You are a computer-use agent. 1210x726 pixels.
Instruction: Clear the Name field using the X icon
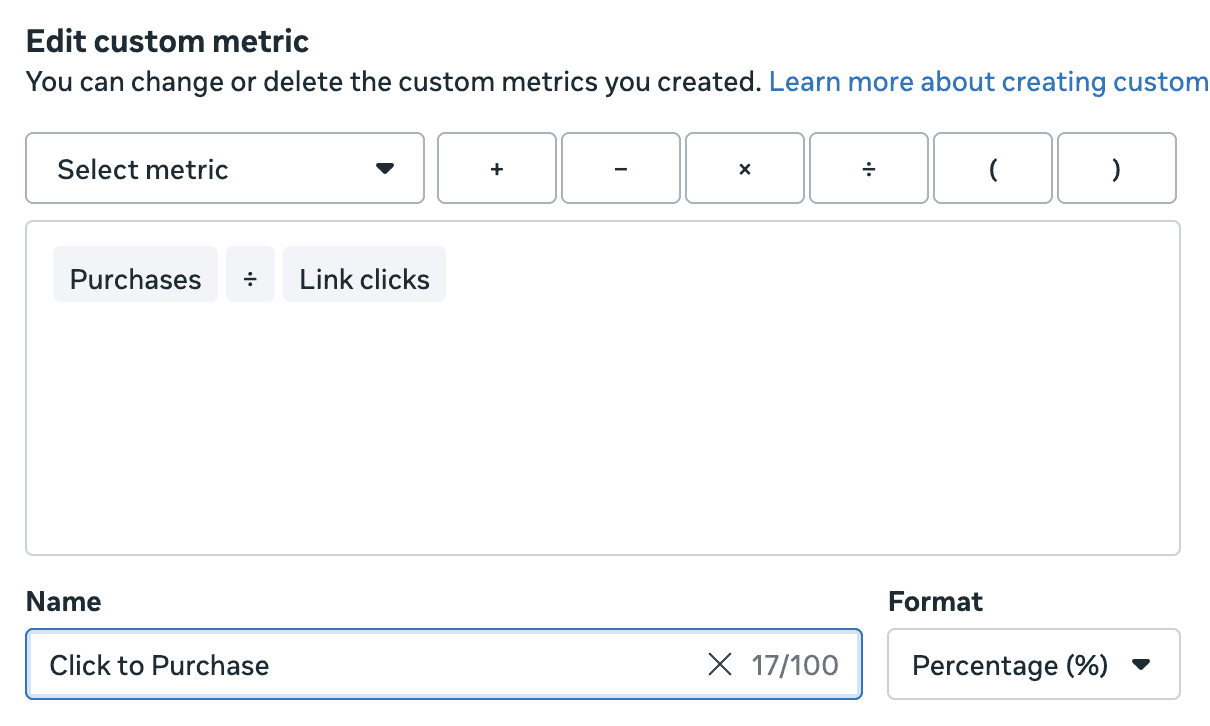(x=720, y=664)
